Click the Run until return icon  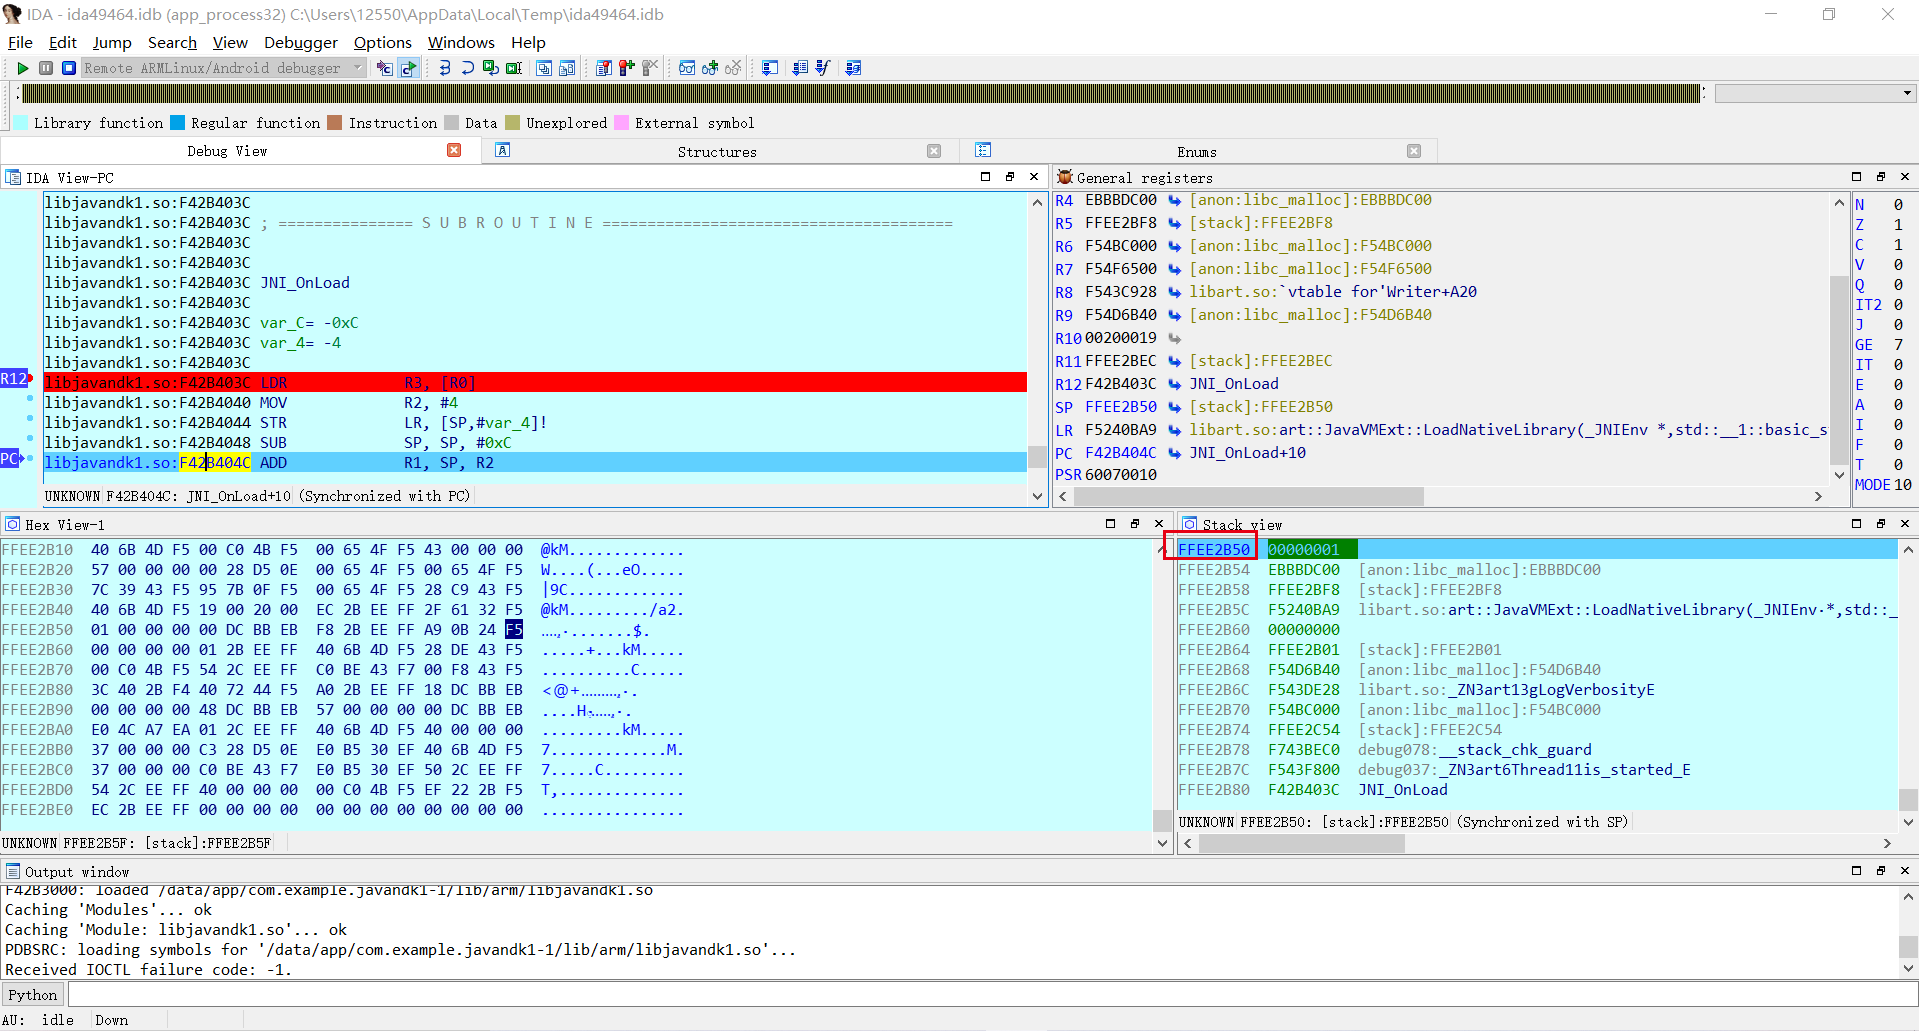tap(491, 68)
